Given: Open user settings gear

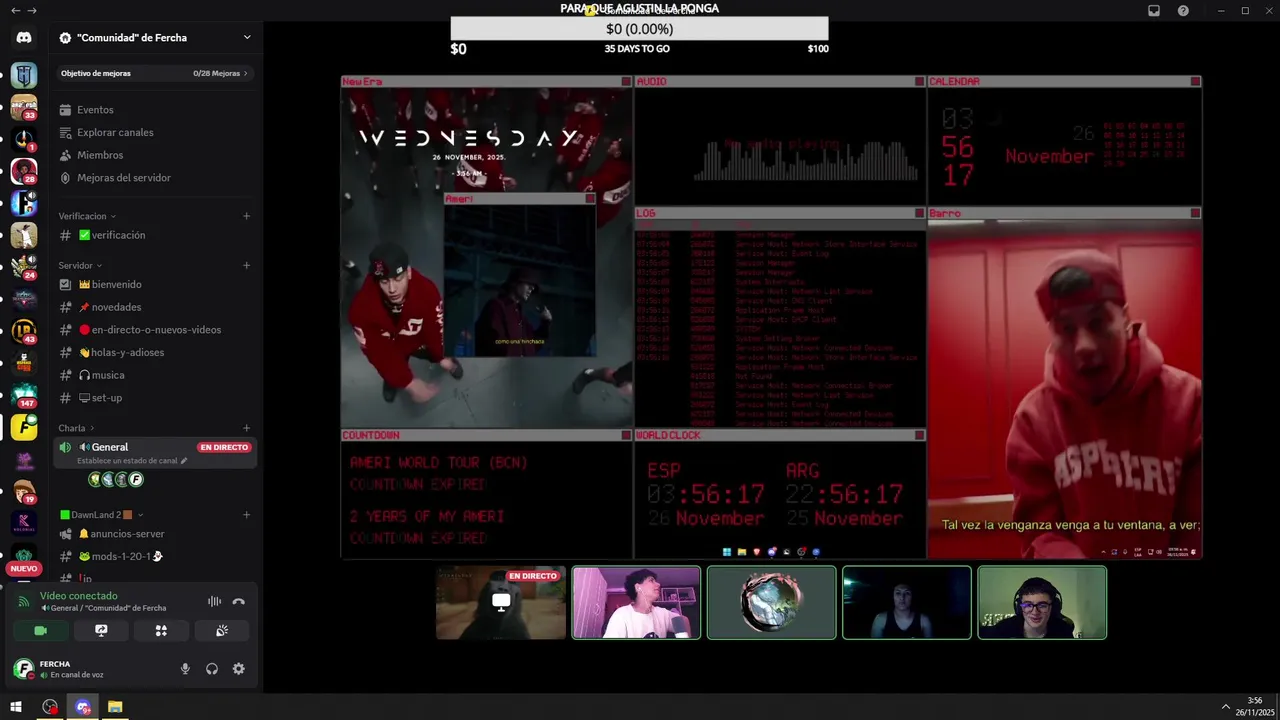Looking at the screenshot, I should tap(238, 669).
